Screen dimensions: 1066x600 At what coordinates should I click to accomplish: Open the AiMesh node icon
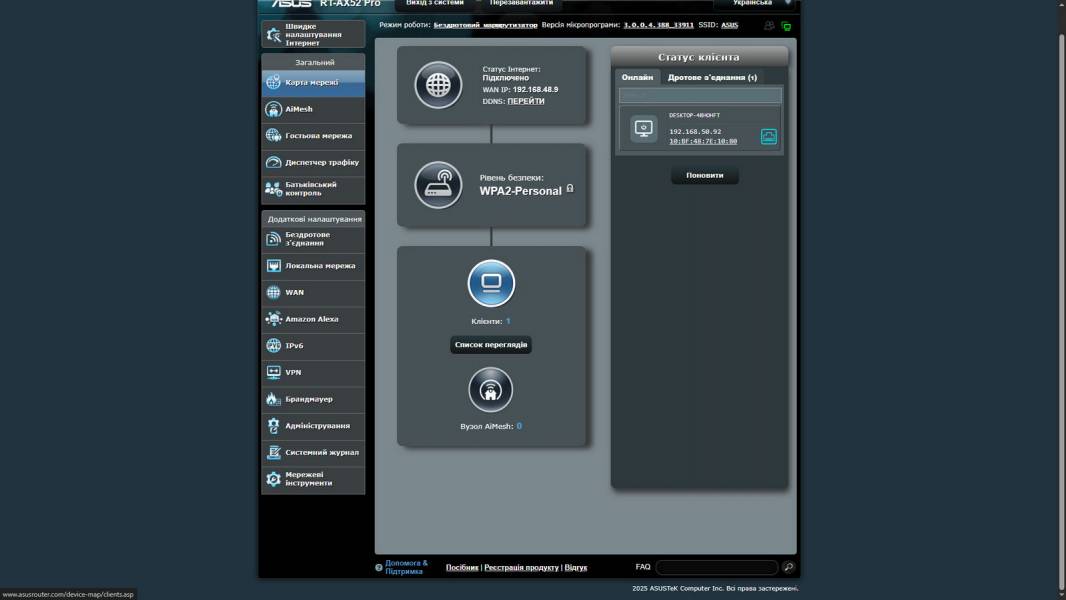[490, 390]
